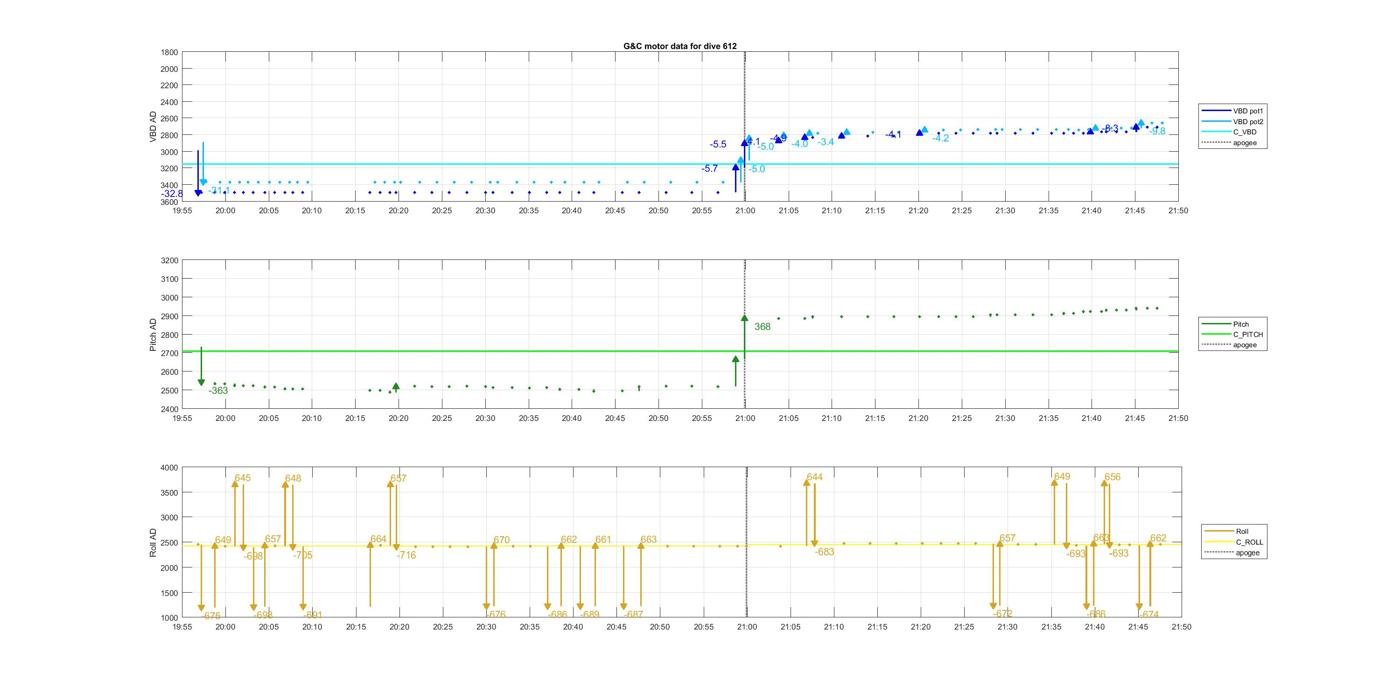The width and height of the screenshot is (1400, 693).
Task: Click the '3200' tick on the Pitch axis
Action: (x=170, y=260)
